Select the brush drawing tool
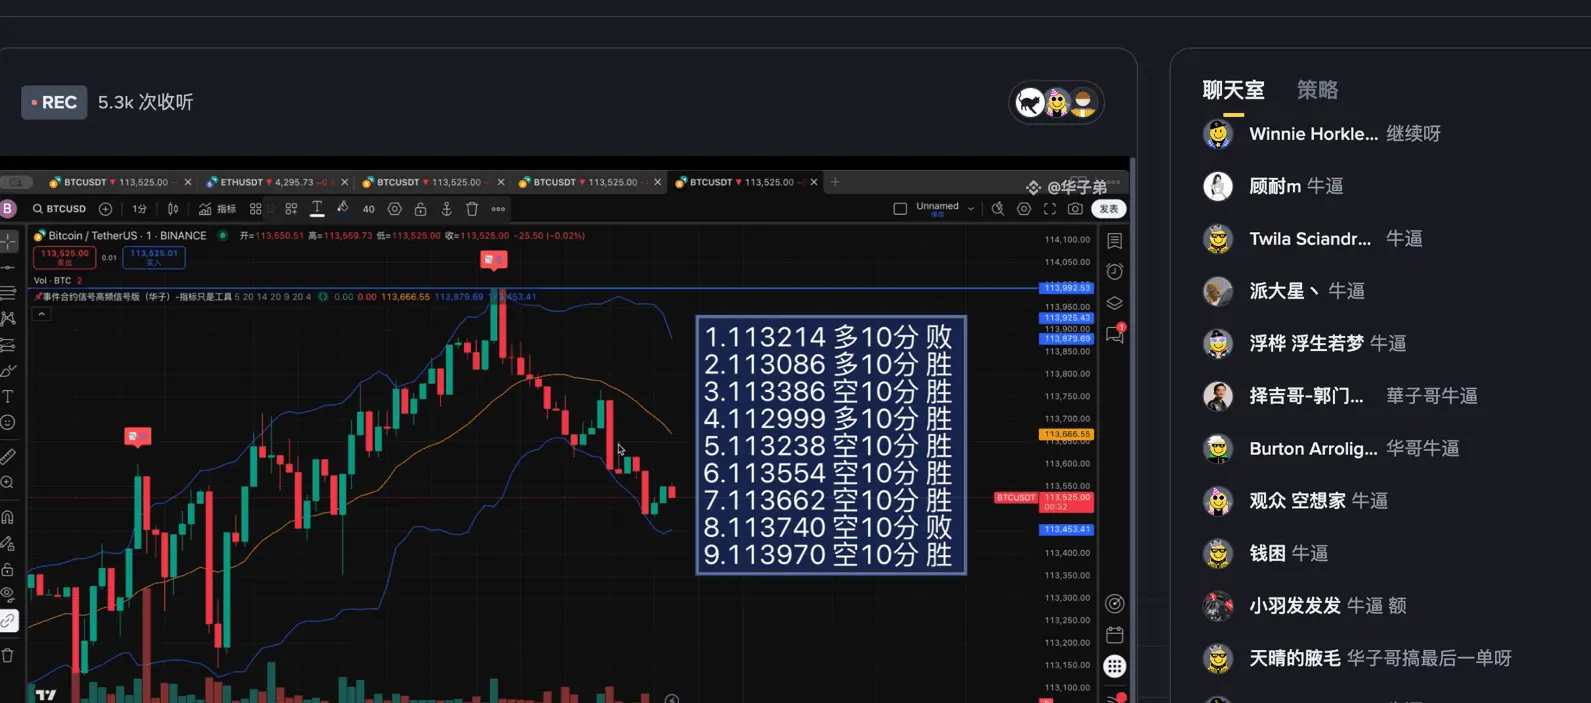 (x=8, y=371)
